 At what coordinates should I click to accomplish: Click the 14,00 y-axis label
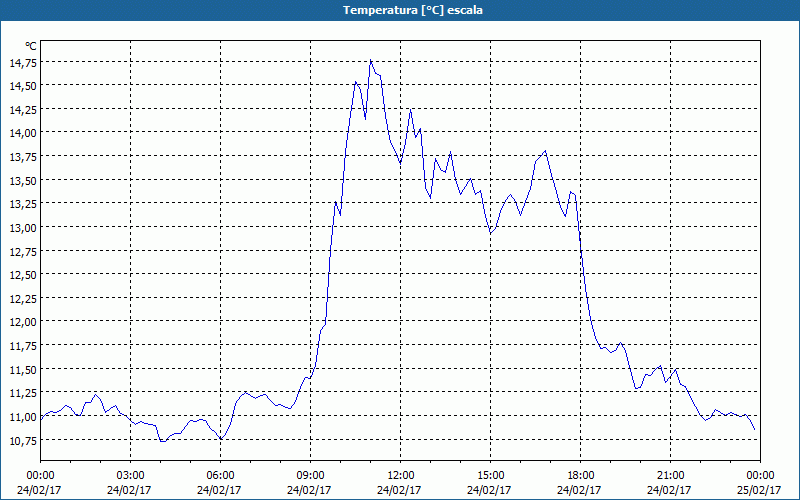pos(23,133)
